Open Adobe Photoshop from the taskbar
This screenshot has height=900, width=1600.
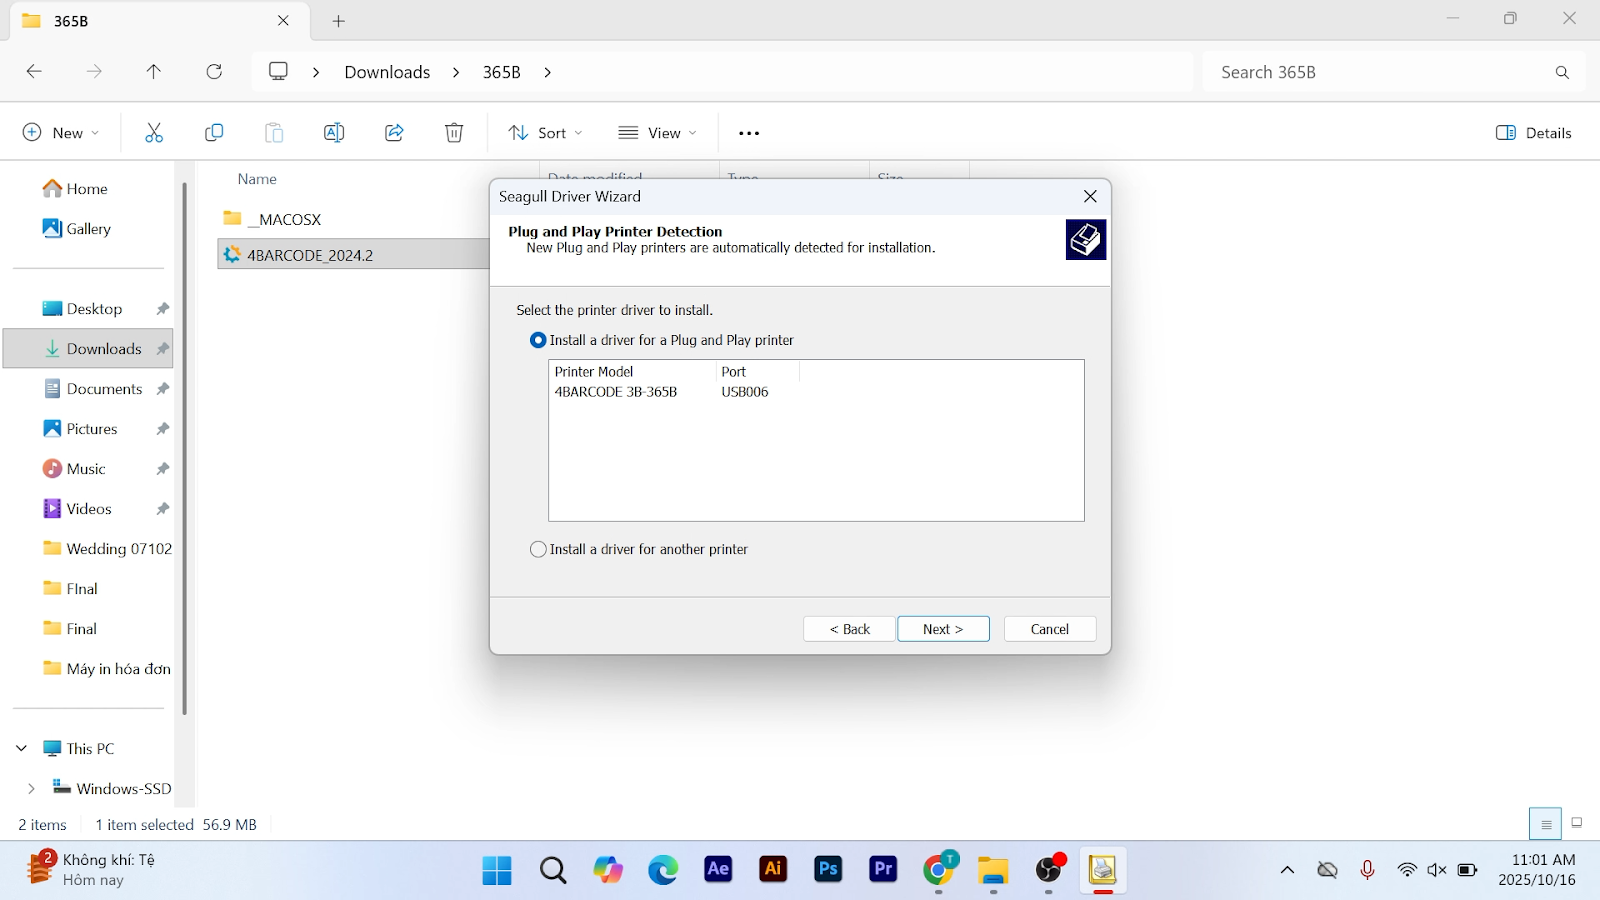(x=828, y=871)
